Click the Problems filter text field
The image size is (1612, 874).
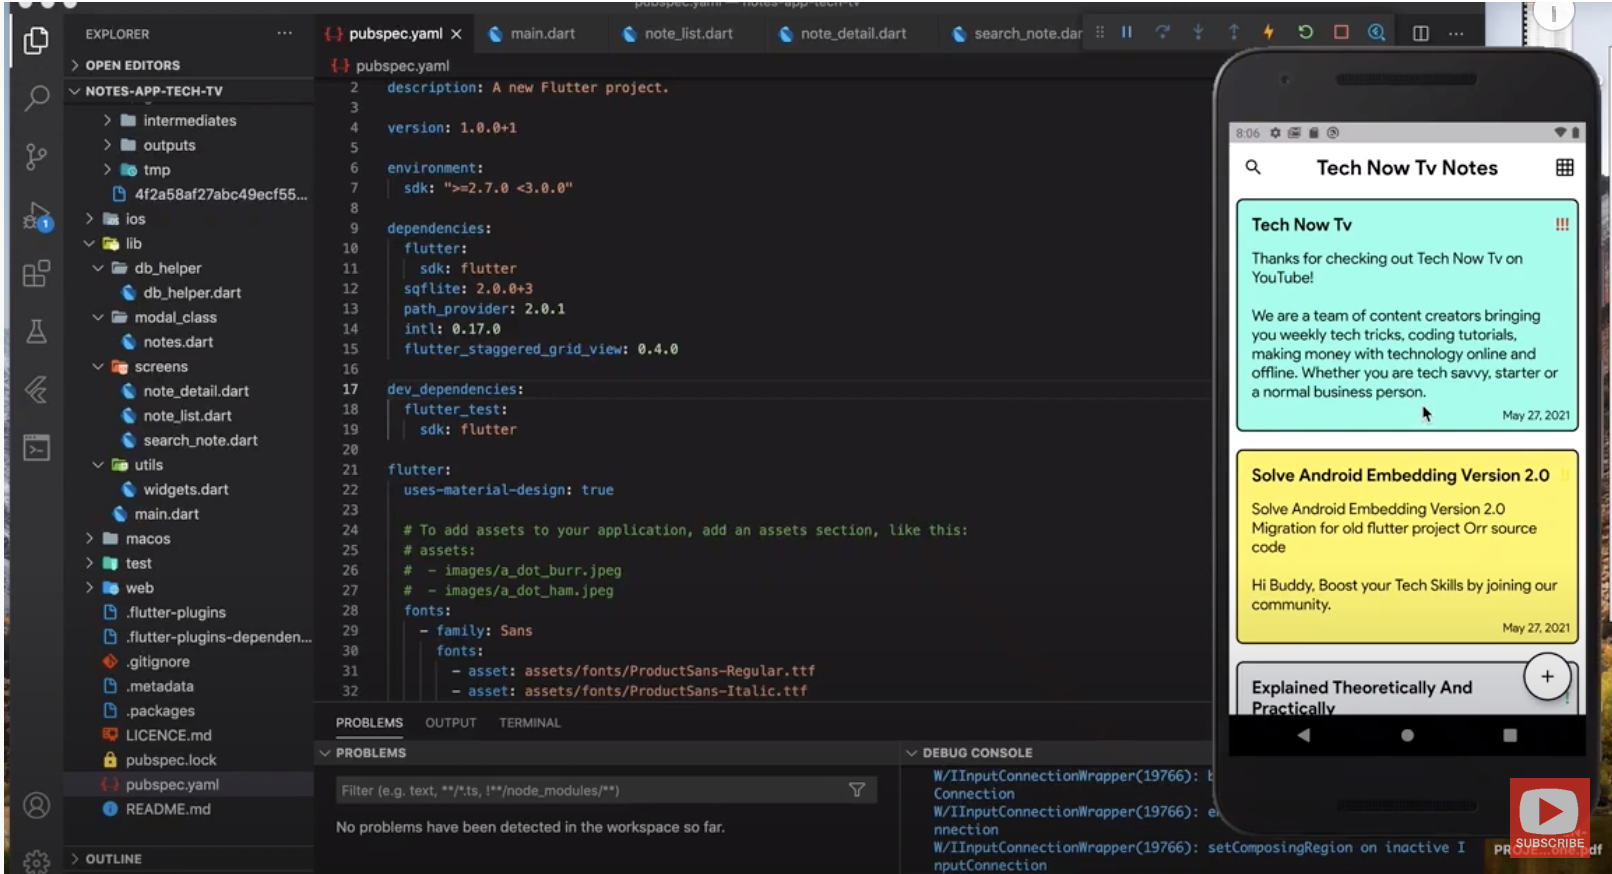click(x=590, y=790)
